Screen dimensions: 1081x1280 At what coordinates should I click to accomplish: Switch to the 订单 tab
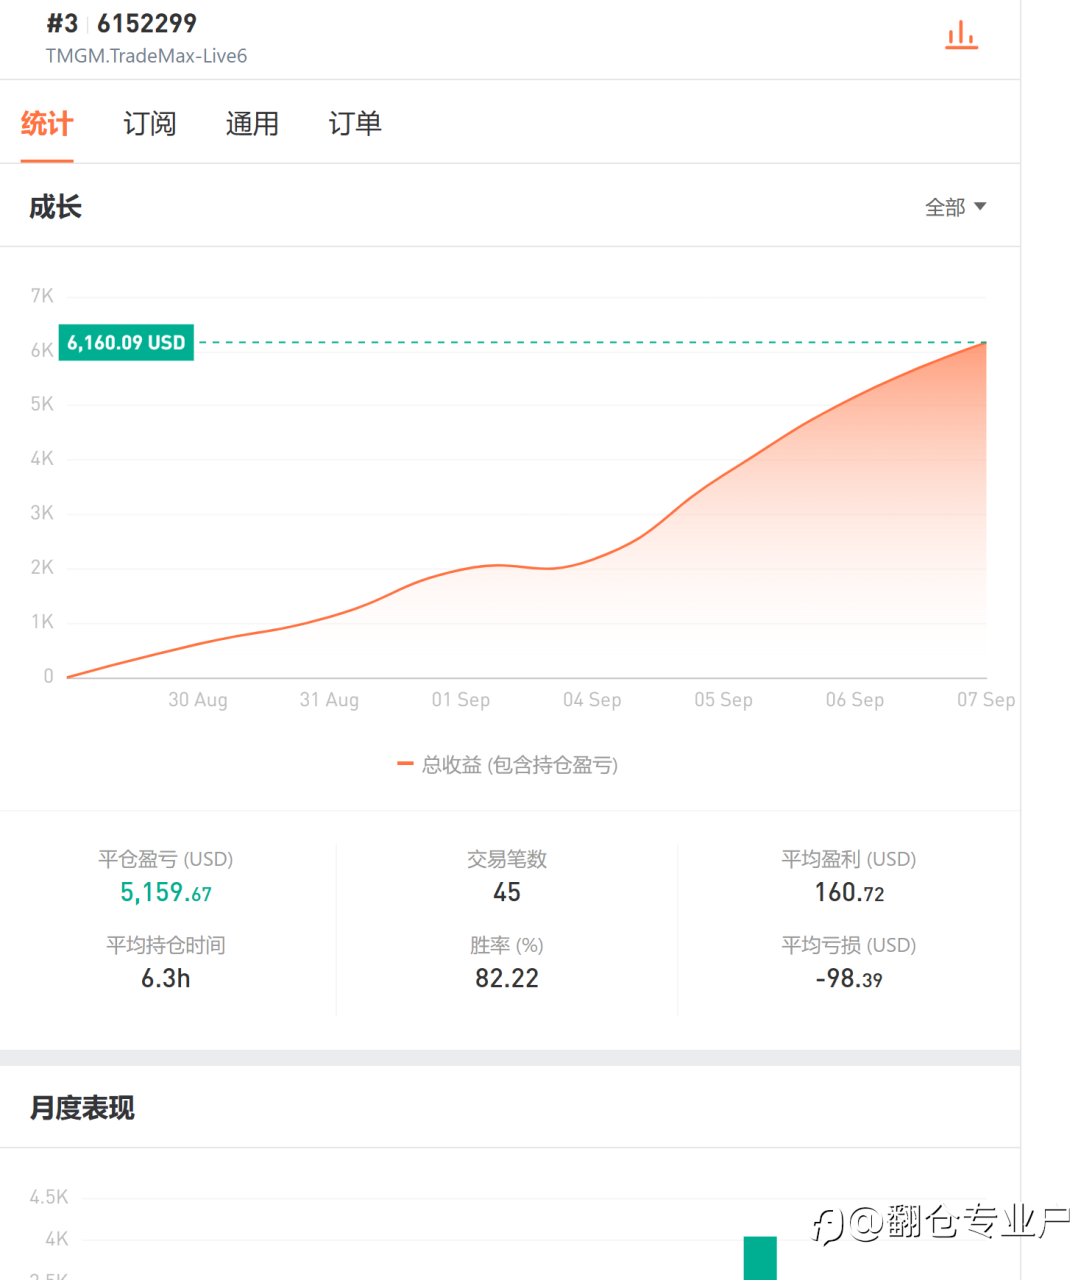355,124
